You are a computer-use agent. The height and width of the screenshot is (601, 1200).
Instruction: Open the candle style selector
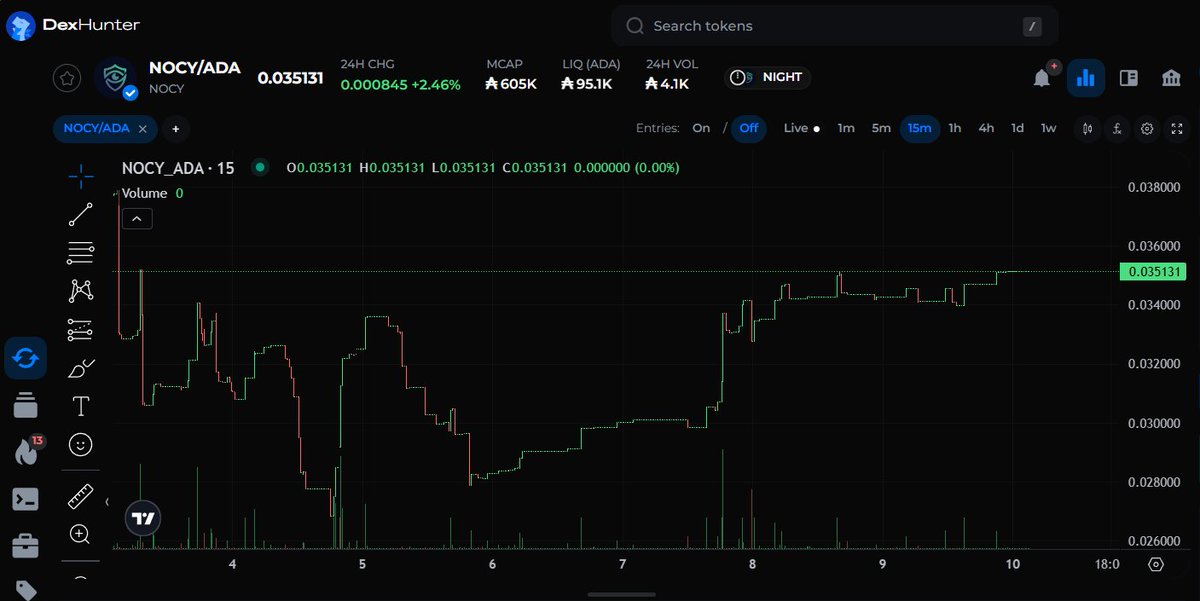1087,129
